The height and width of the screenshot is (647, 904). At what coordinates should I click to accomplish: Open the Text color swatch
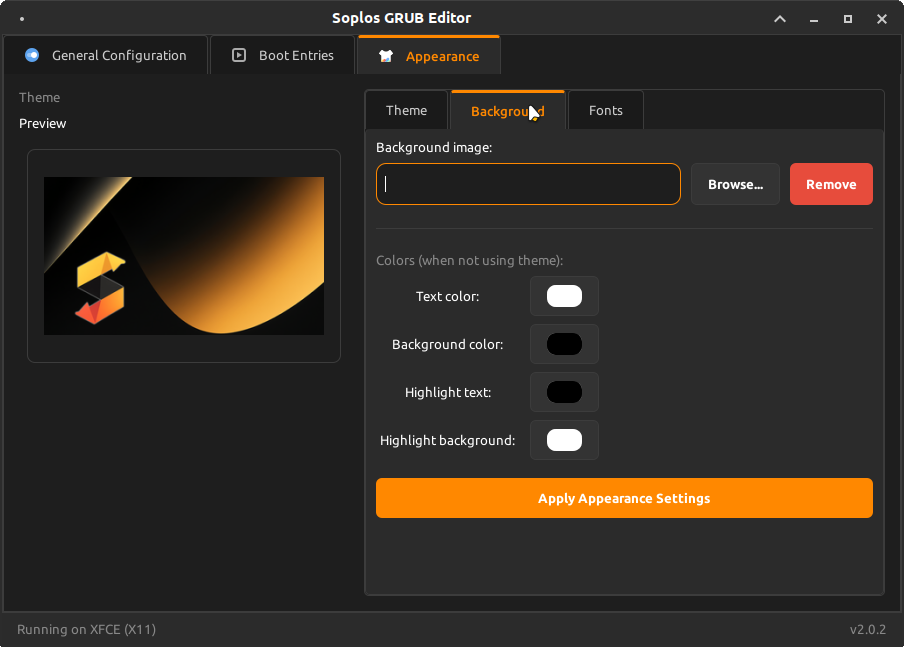tap(564, 296)
